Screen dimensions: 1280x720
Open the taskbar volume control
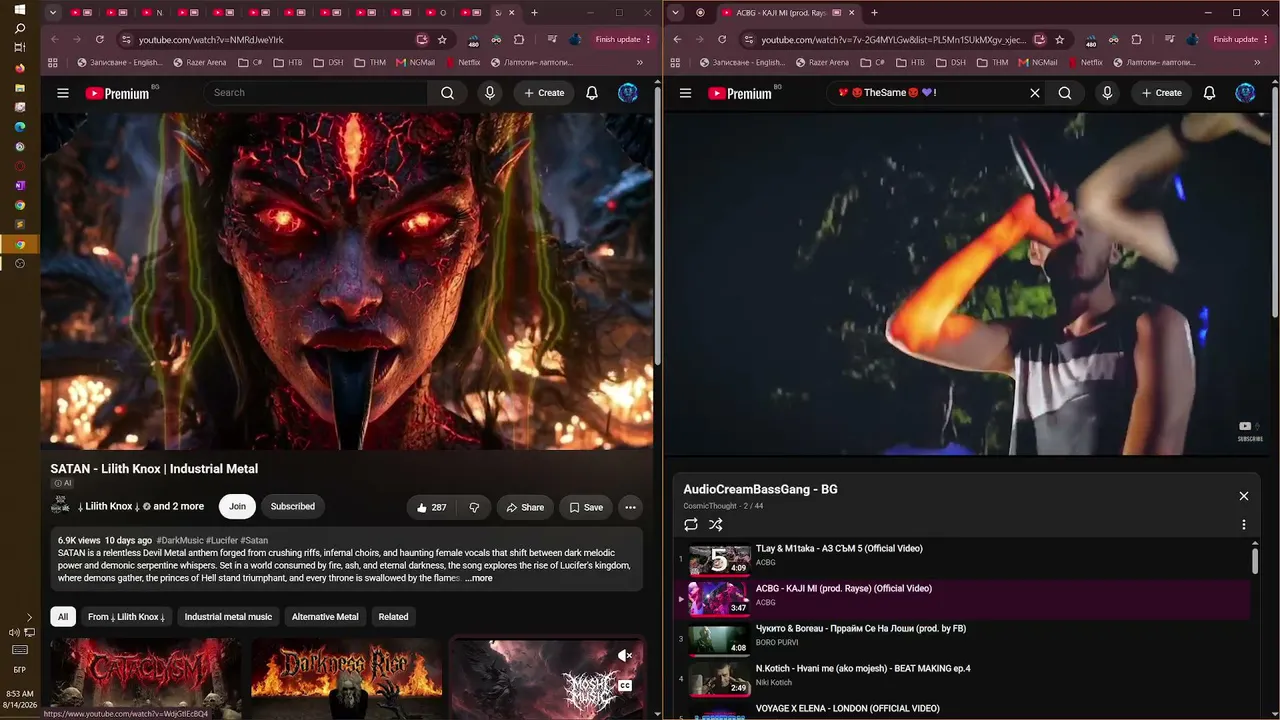(x=14, y=633)
